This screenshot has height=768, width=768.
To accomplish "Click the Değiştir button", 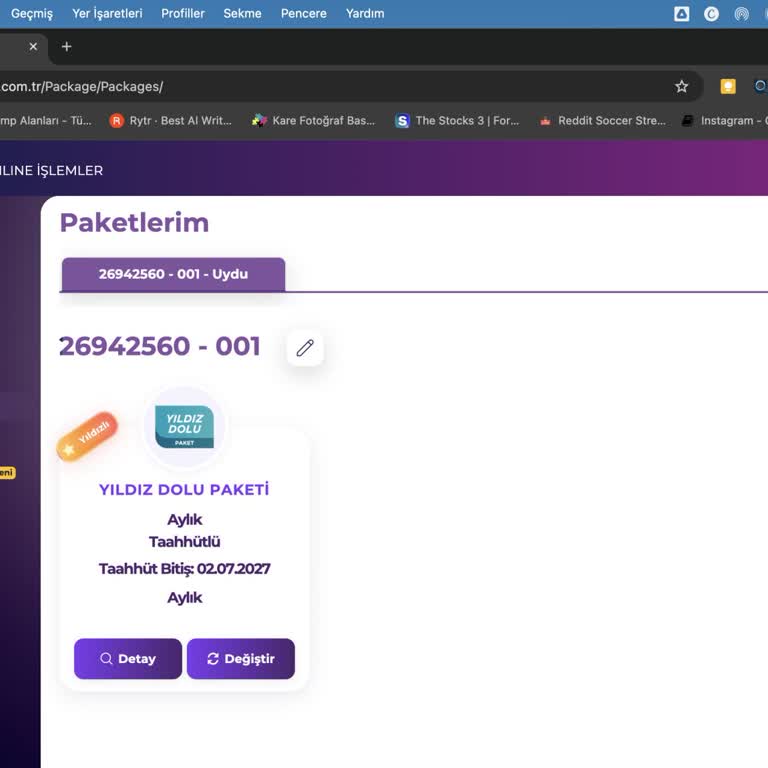I will click(x=240, y=659).
